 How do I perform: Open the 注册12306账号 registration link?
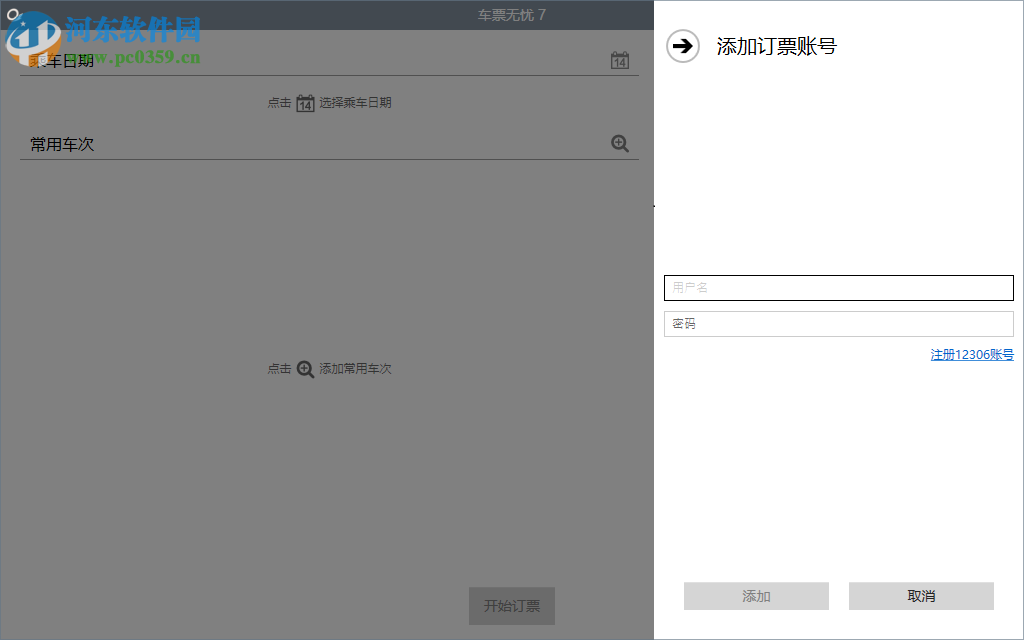click(971, 354)
